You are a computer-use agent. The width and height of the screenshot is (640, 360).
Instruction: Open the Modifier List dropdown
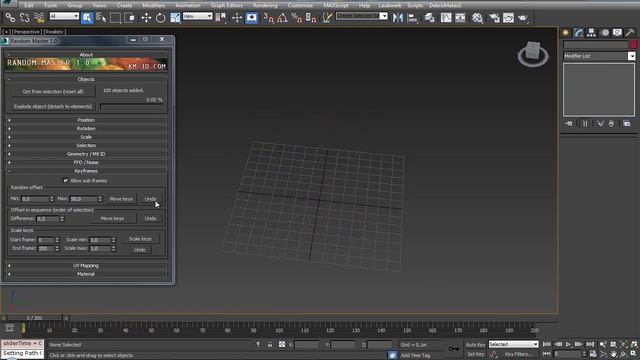599,56
